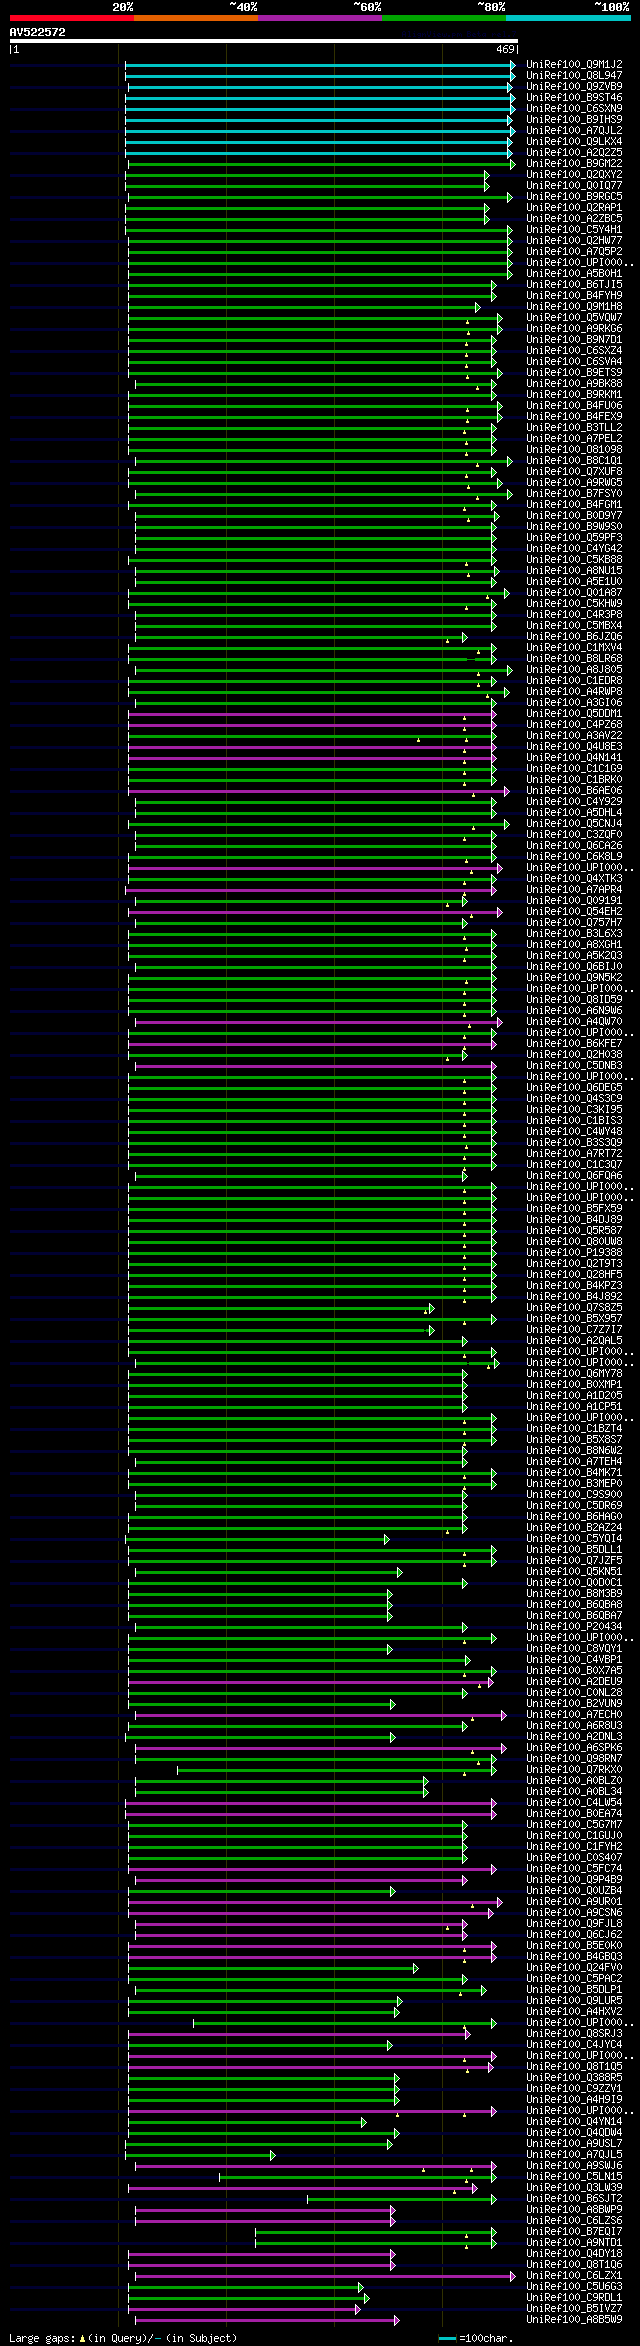Select the UniRef100_C5G7M7 entry
Viewport: 640px width, 2346px height.
point(574,1824)
